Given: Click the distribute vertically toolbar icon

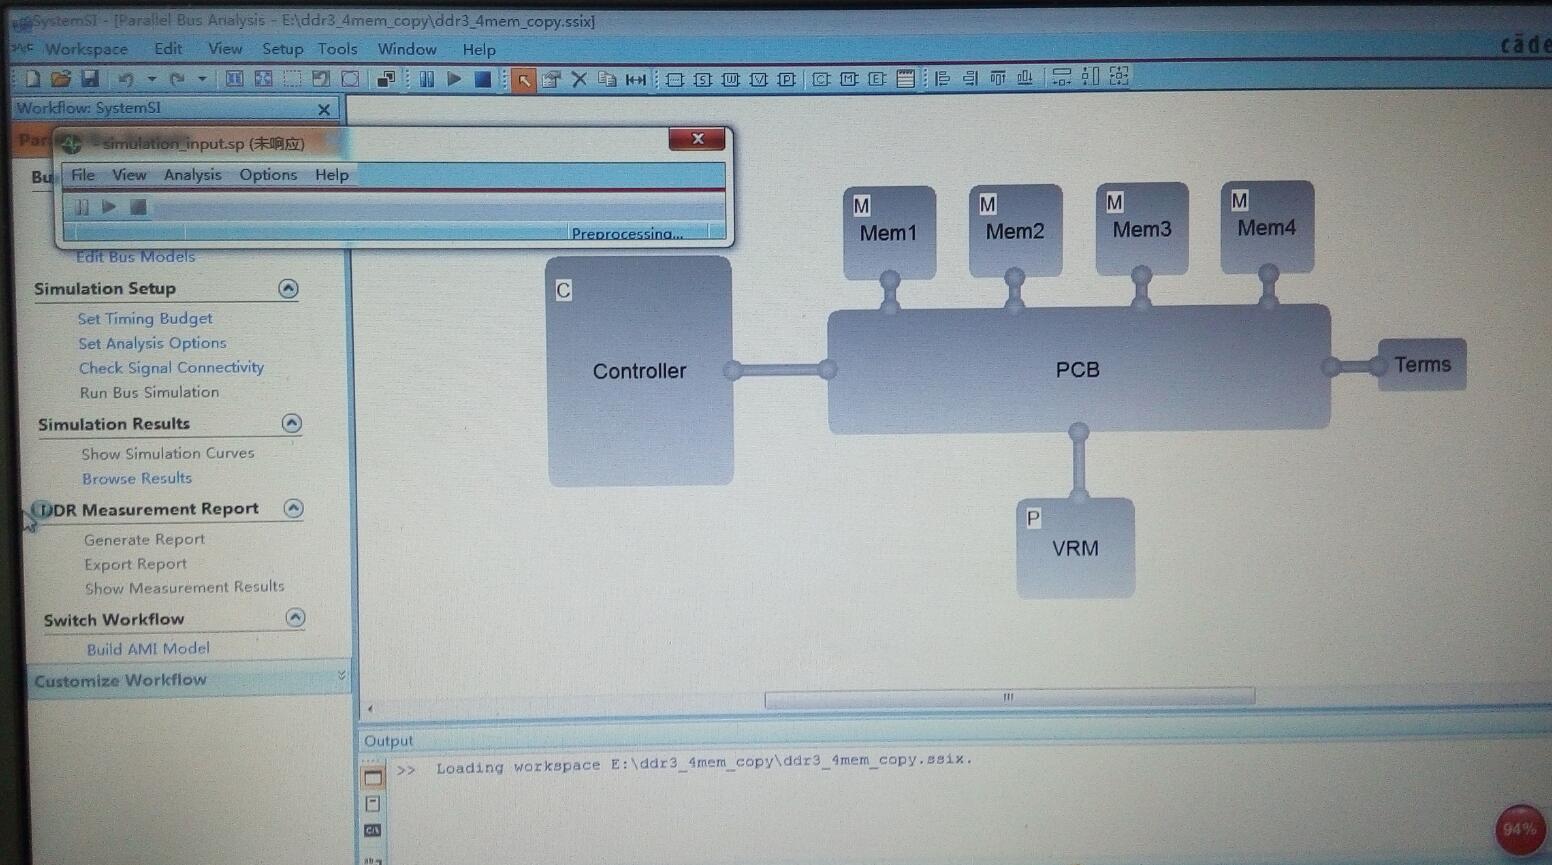Looking at the screenshot, I should click(1091, 76).
